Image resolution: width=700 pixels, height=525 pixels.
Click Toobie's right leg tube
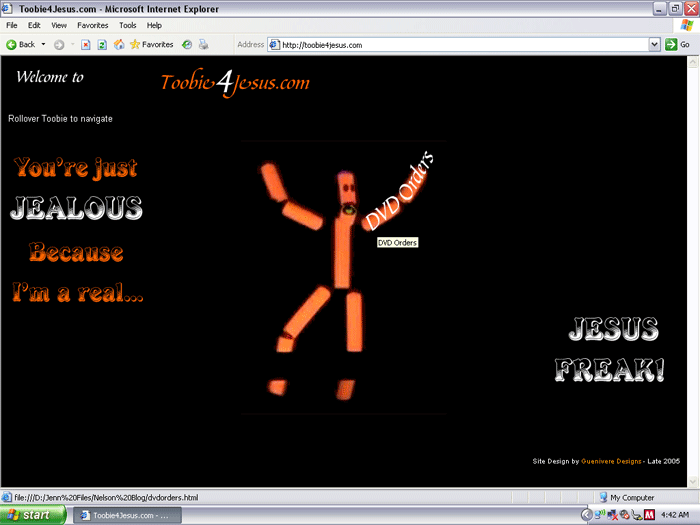pos(354,321)
